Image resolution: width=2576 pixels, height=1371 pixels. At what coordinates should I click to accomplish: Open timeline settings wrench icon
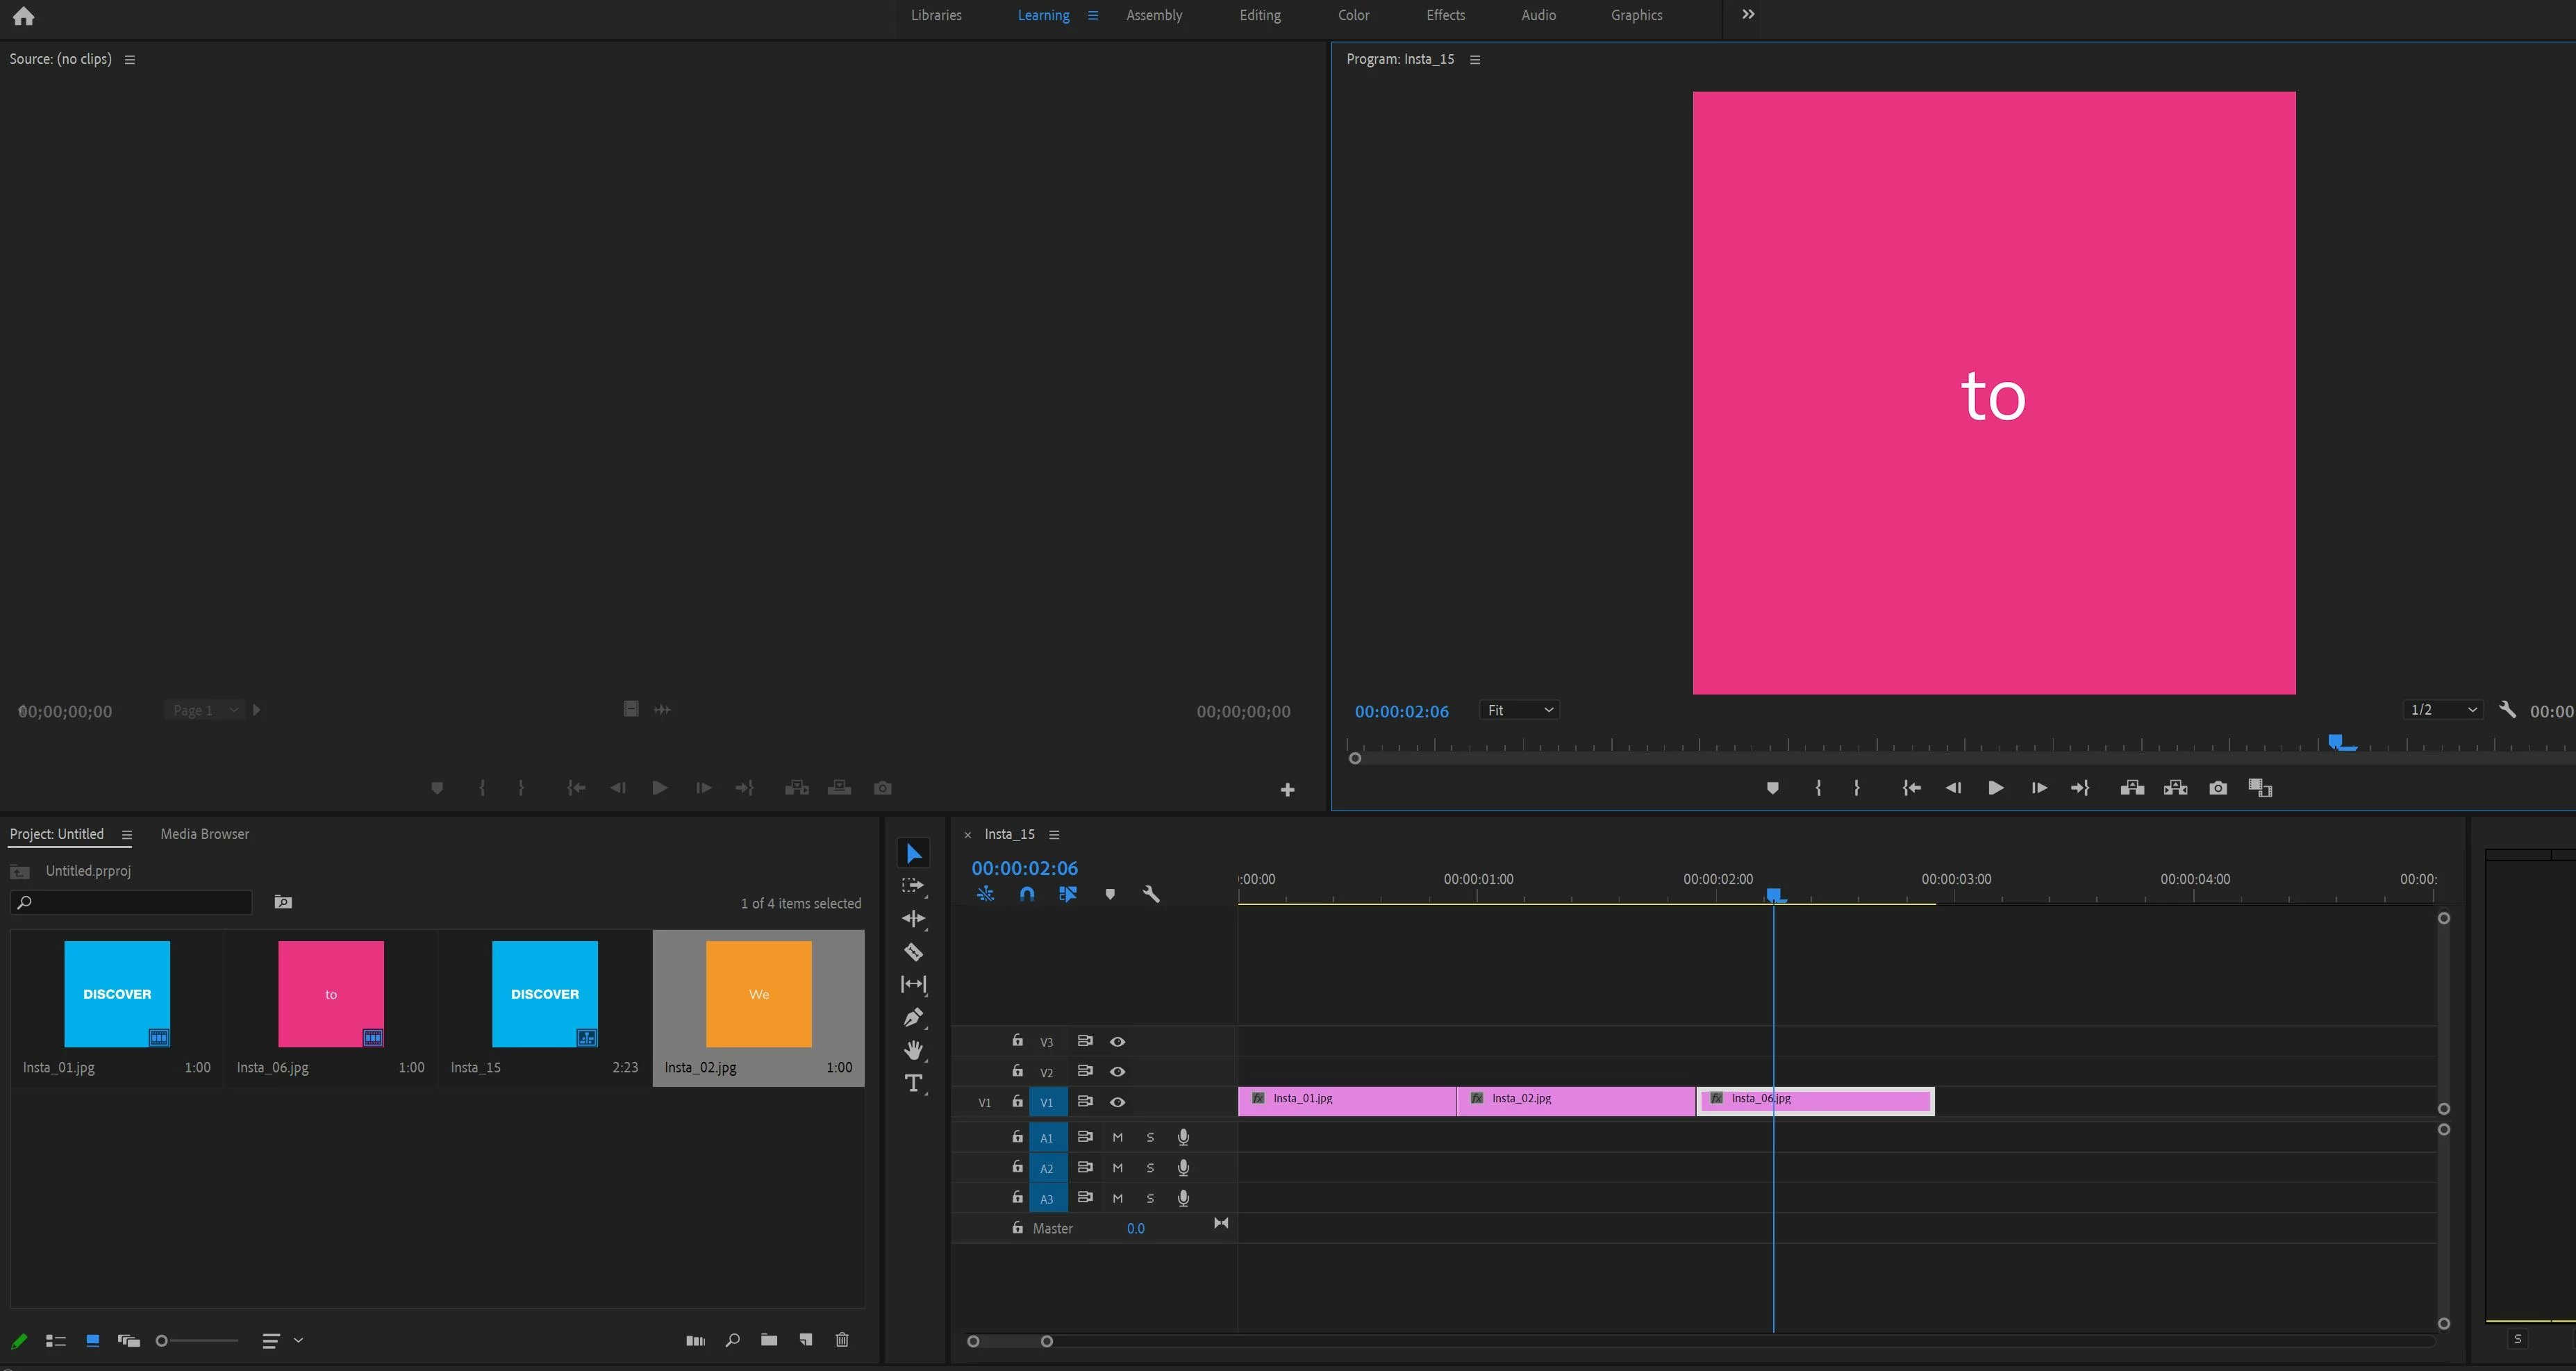click(x=1151, y=894)
